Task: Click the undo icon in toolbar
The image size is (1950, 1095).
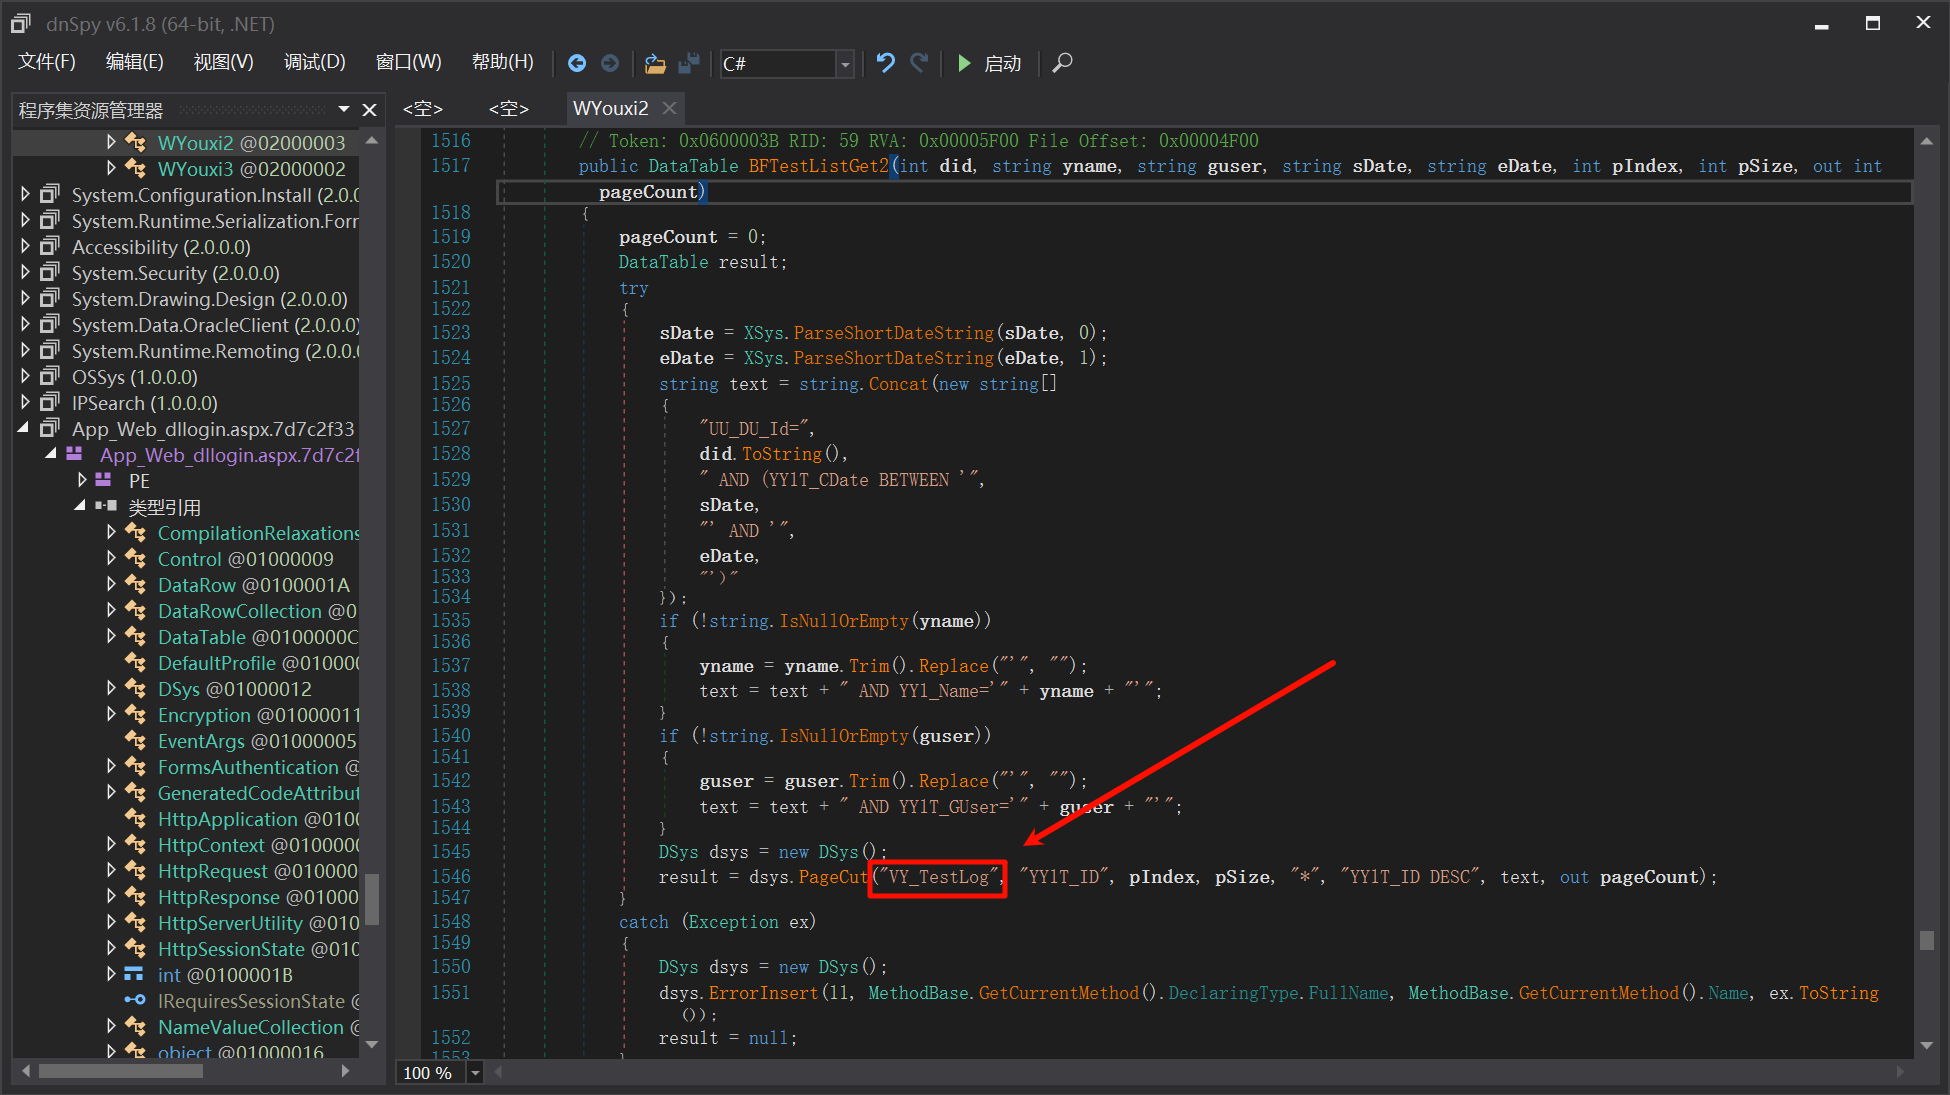Action: [885, 63]
